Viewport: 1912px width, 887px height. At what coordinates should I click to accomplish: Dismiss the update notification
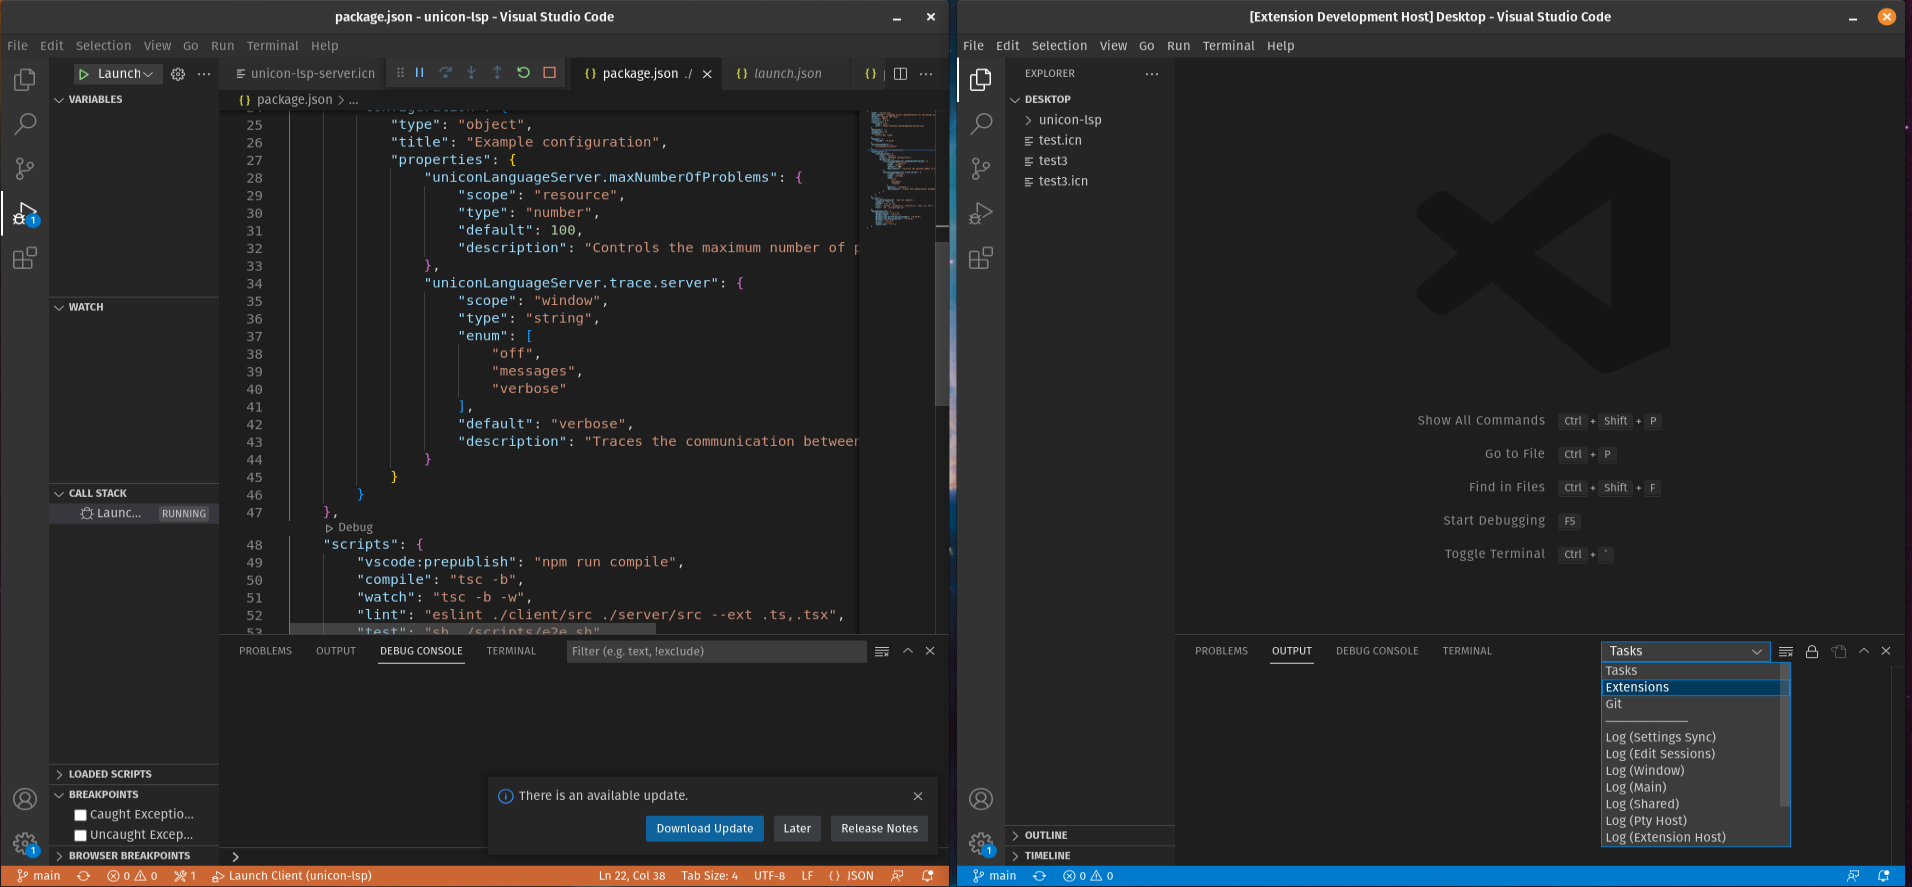pos(918,796)
